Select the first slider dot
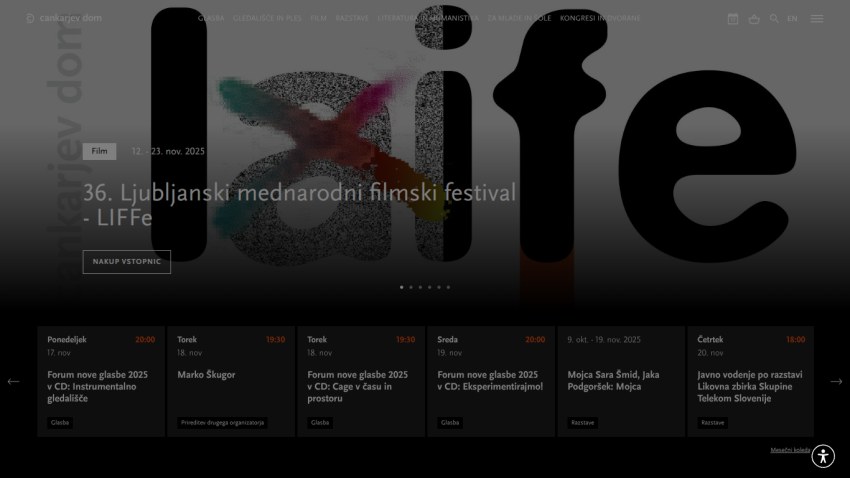The width and height of the screenshot is (850, 478). [402, 287]
